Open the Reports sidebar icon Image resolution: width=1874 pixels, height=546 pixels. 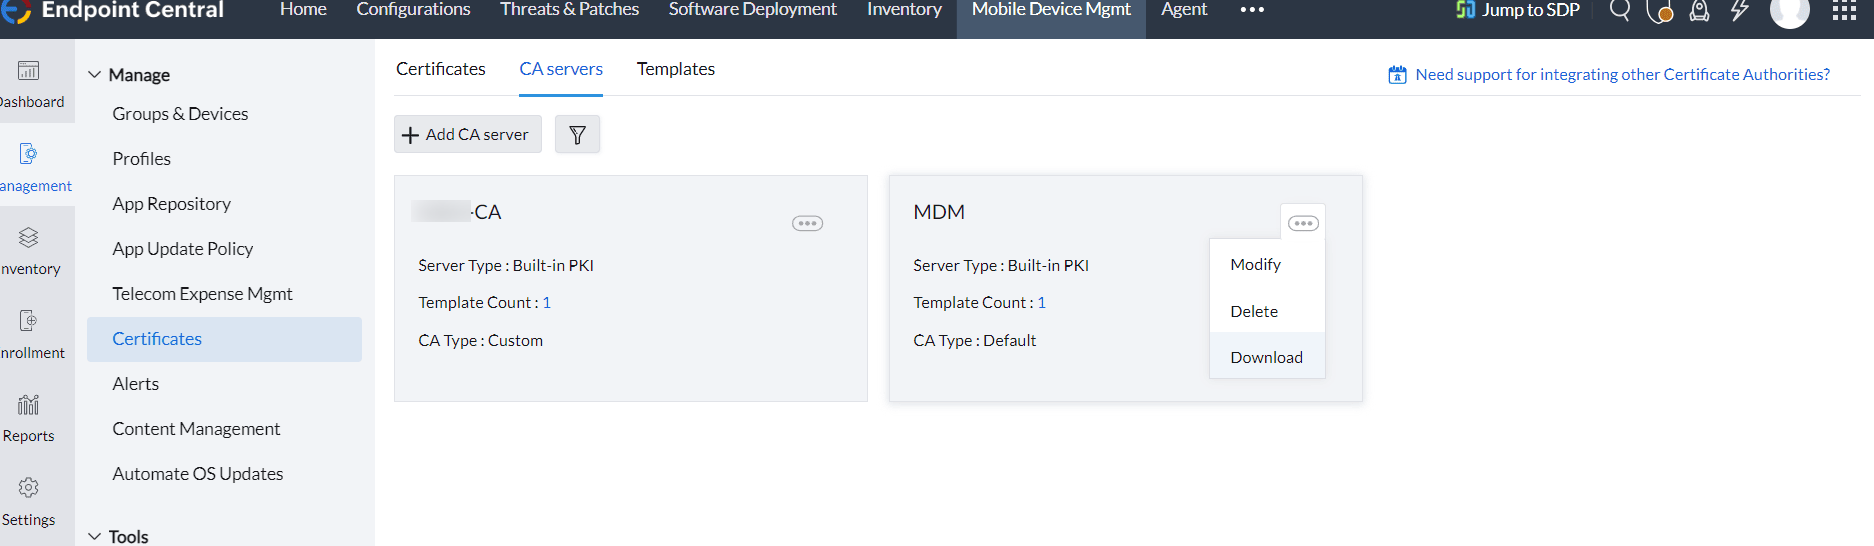point(29,405)
